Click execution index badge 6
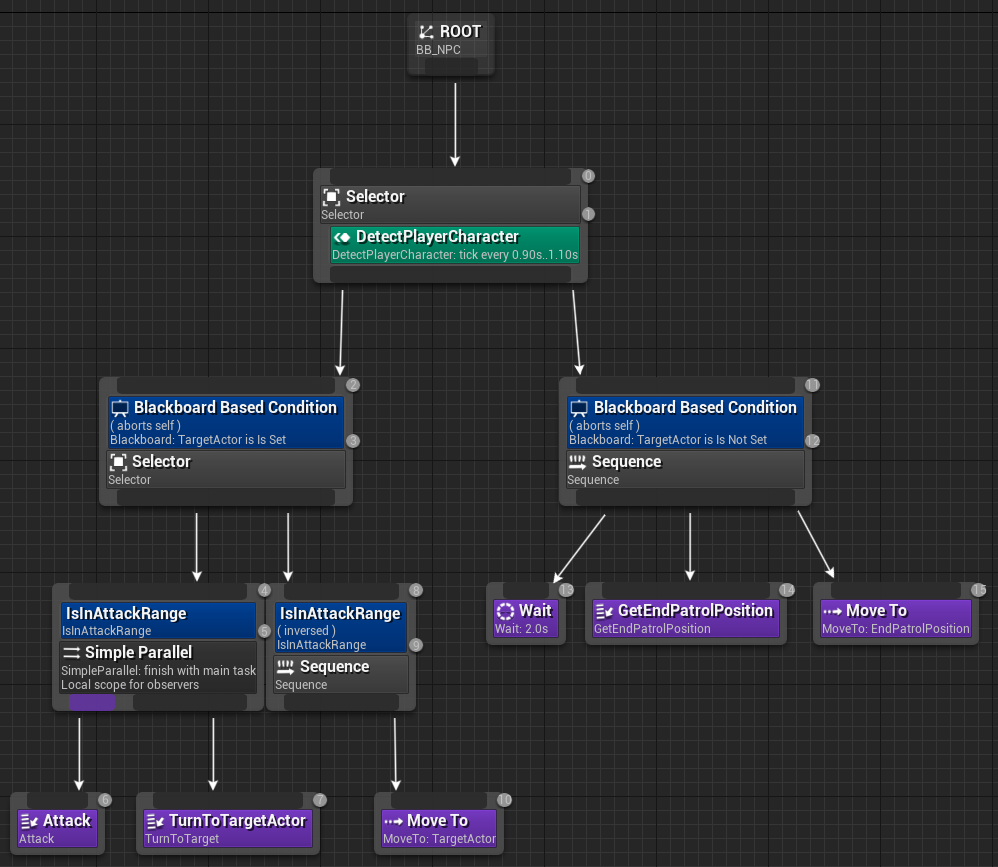This screenshot has height=867, width=998. (105, 800)
